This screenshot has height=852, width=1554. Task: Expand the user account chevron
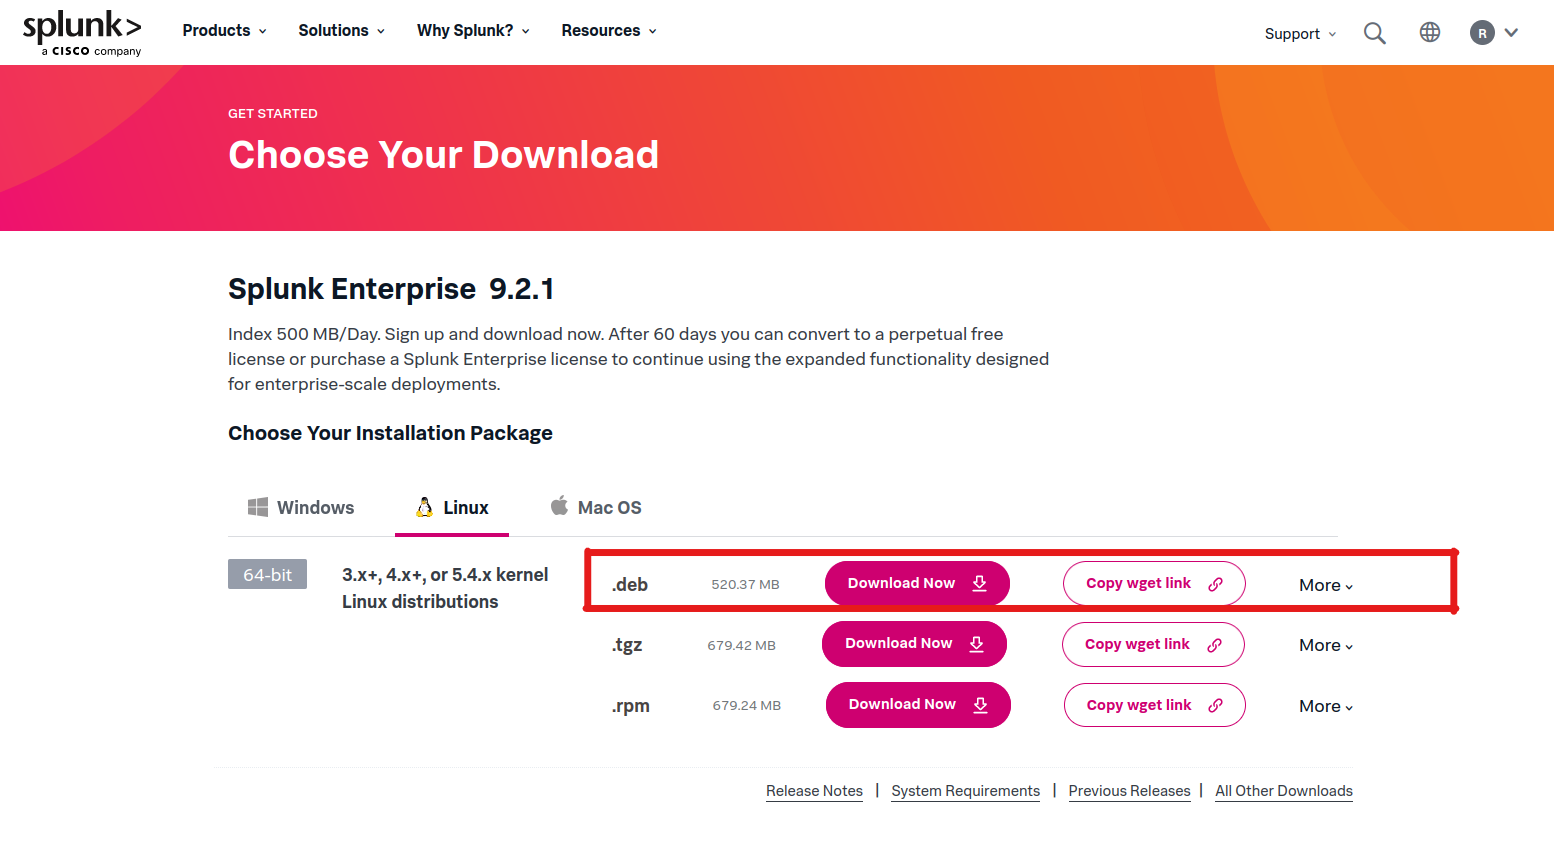(1511, 33)
